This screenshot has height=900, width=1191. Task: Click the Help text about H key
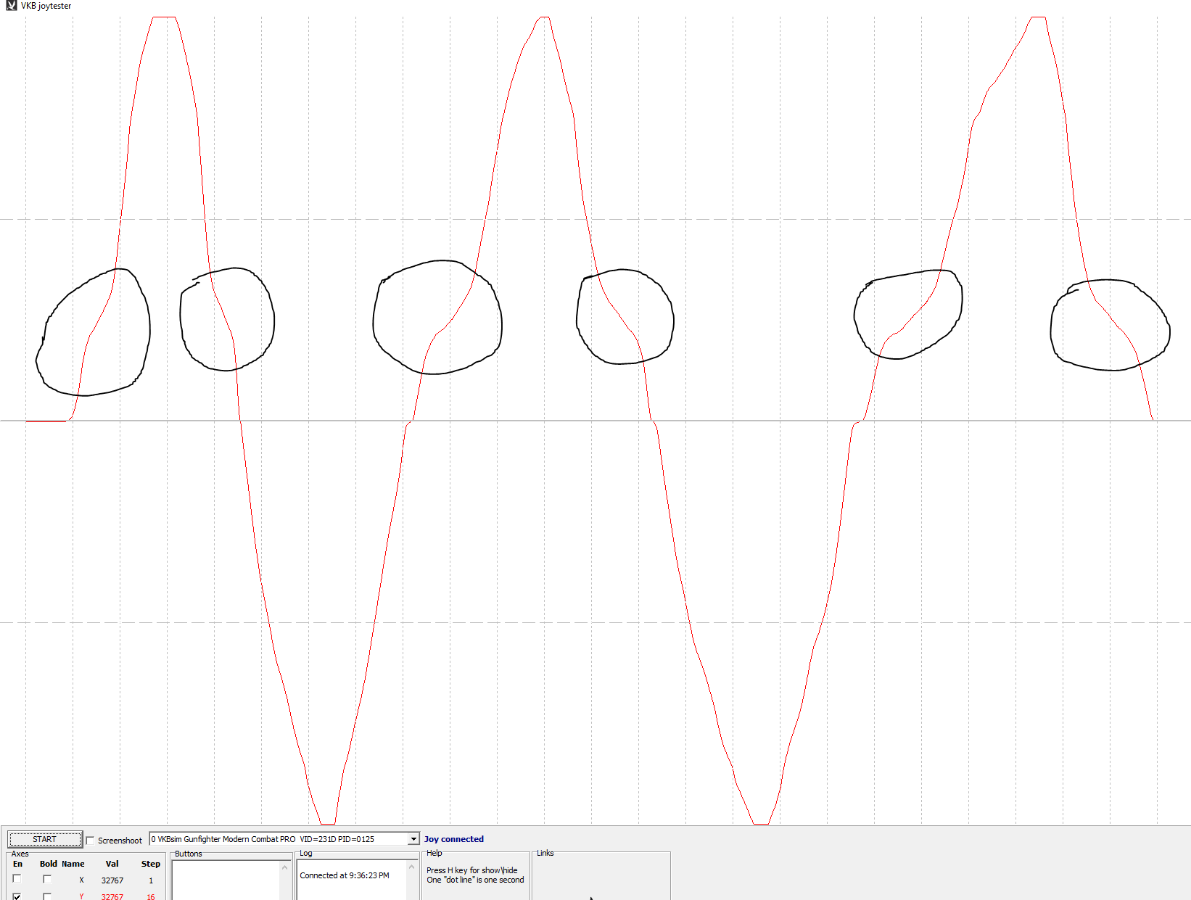[x=471, y=870]
